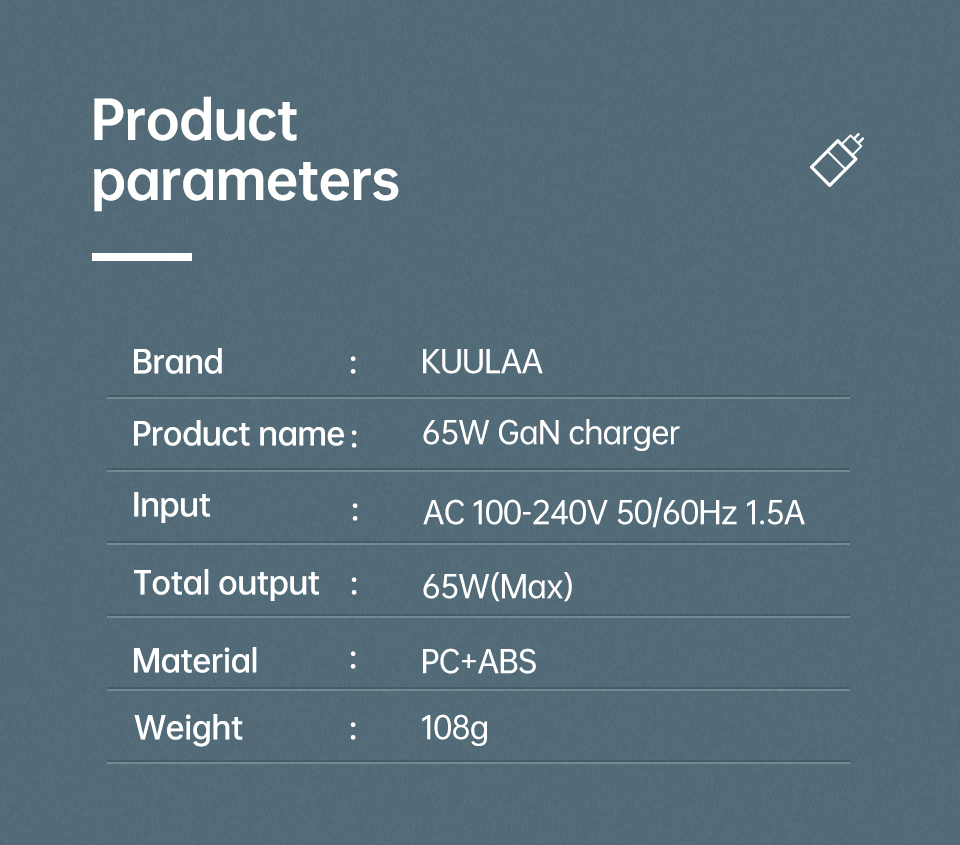
Task: Select the Brand label
Action: (178, 361)
